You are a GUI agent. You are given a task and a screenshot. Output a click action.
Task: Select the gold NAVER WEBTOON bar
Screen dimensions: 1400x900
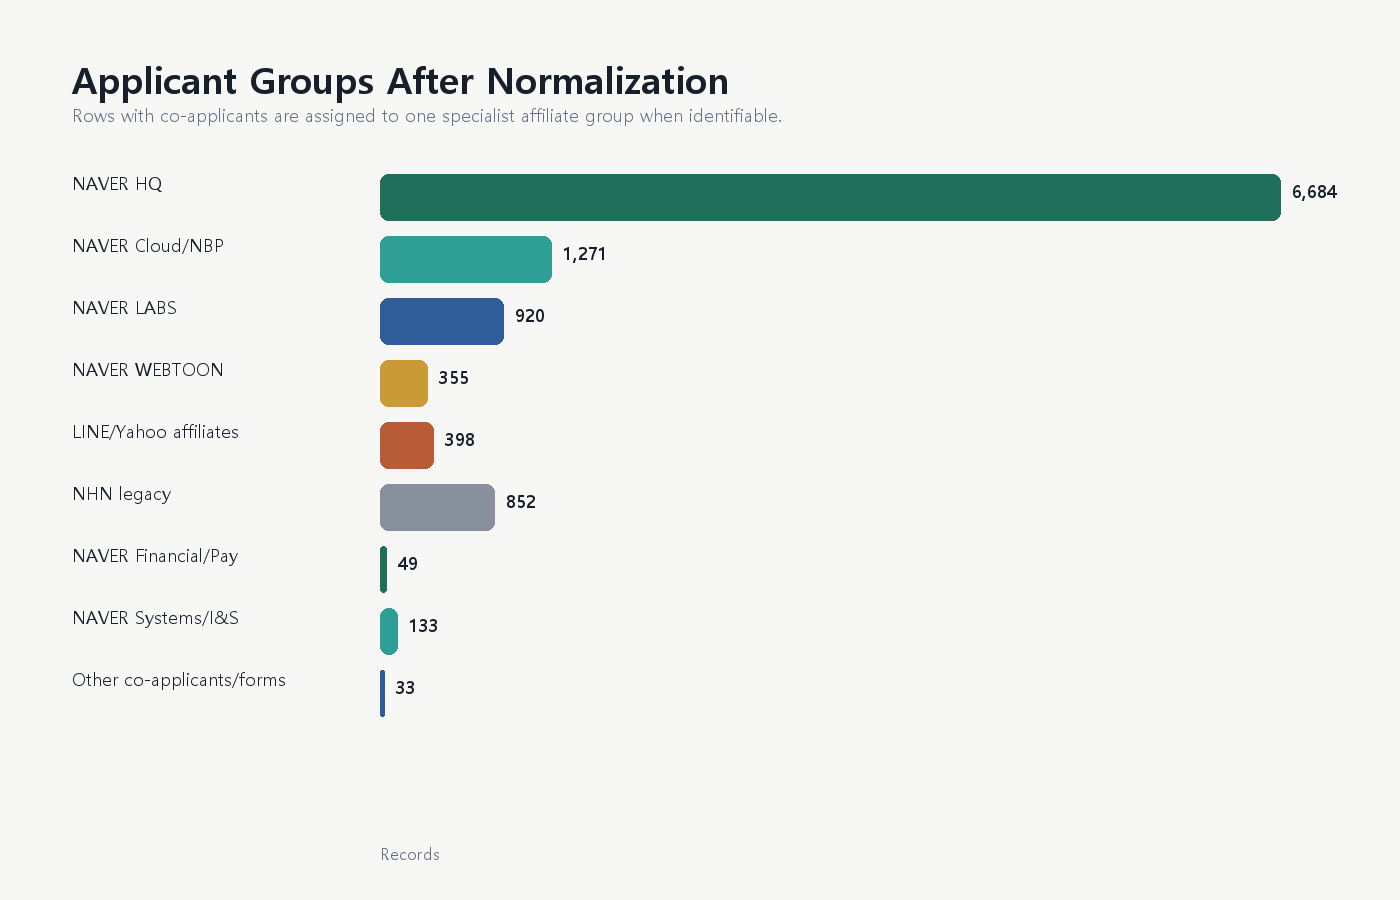click(404, 383)
